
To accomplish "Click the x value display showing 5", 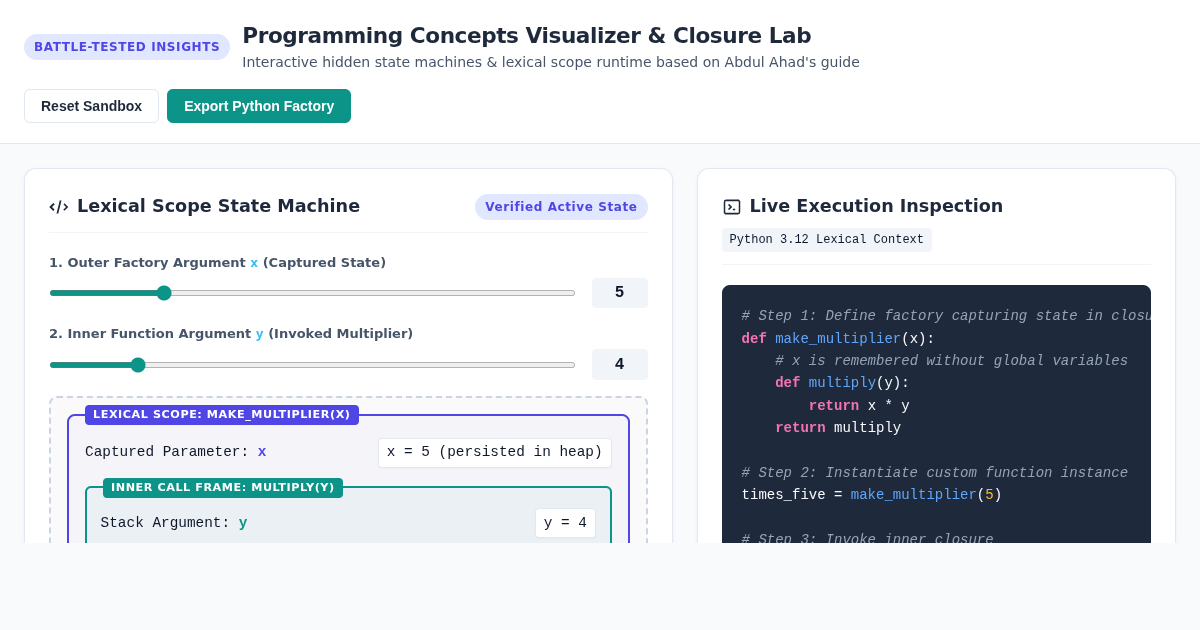I will 620,293.
